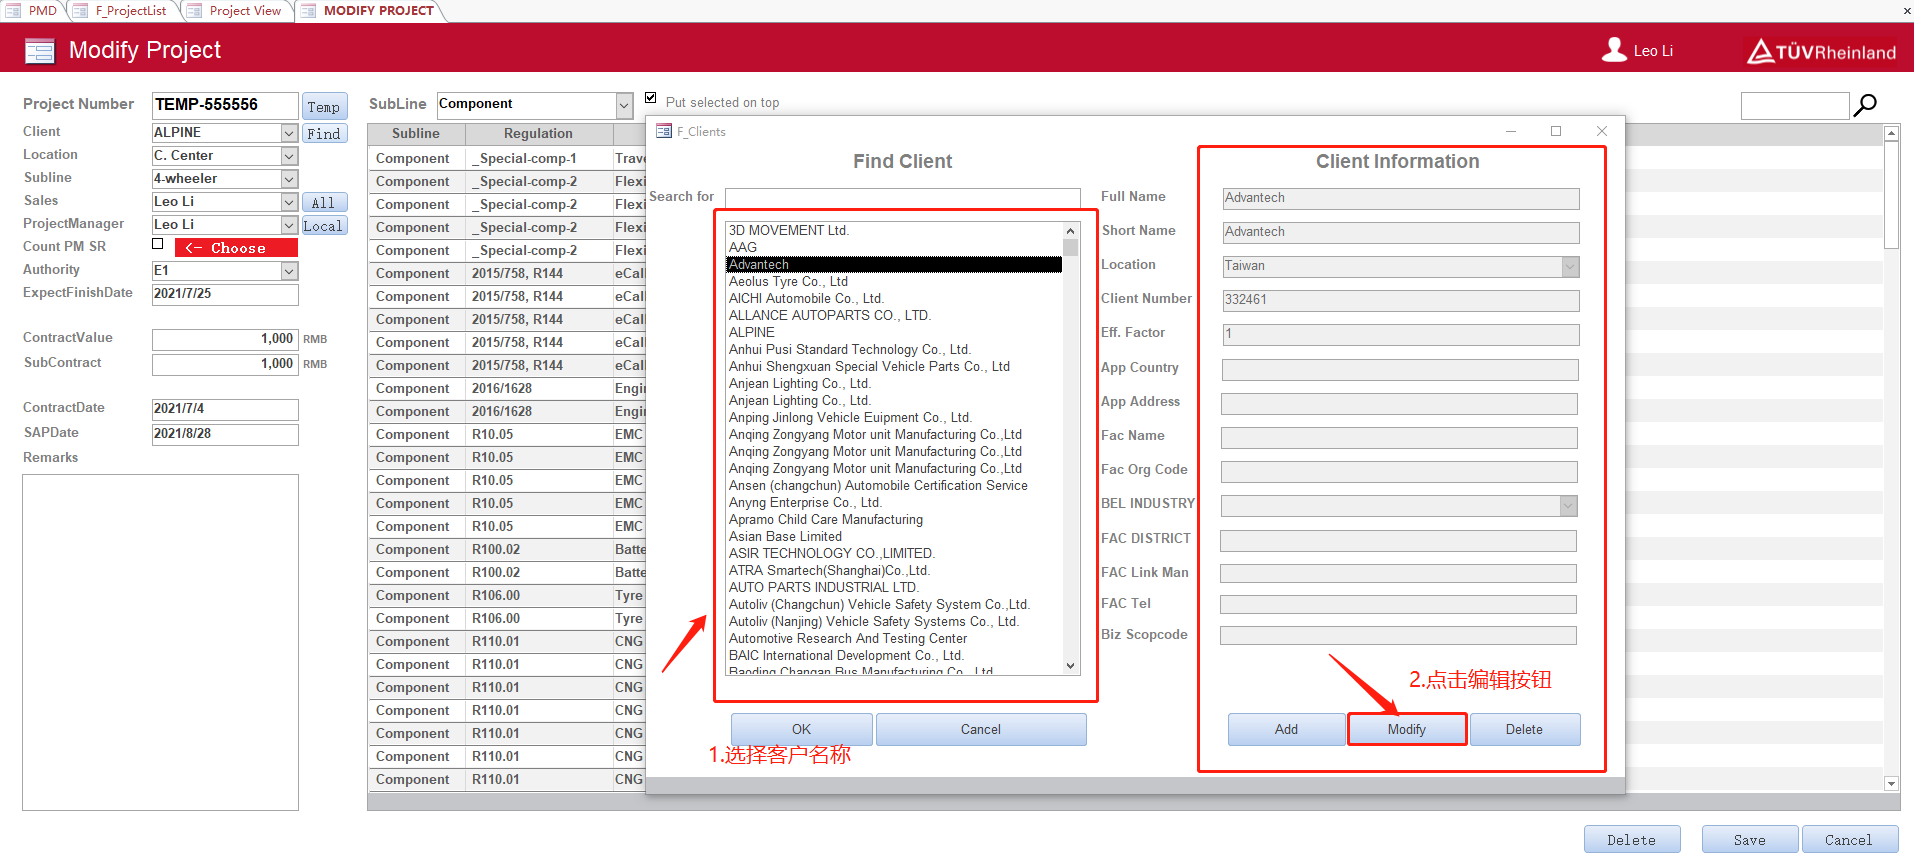
Task: Click the TÜVRheinland logo
Action: [1821, 51]
